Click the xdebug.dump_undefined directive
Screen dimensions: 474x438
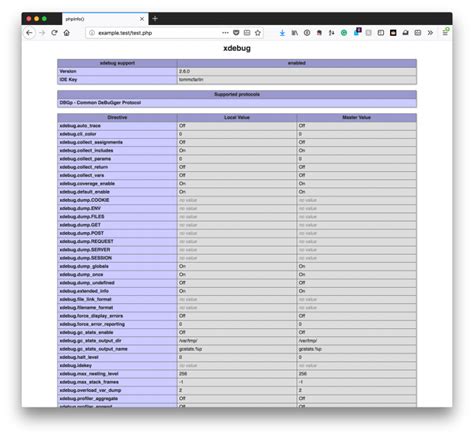(87, 283)
